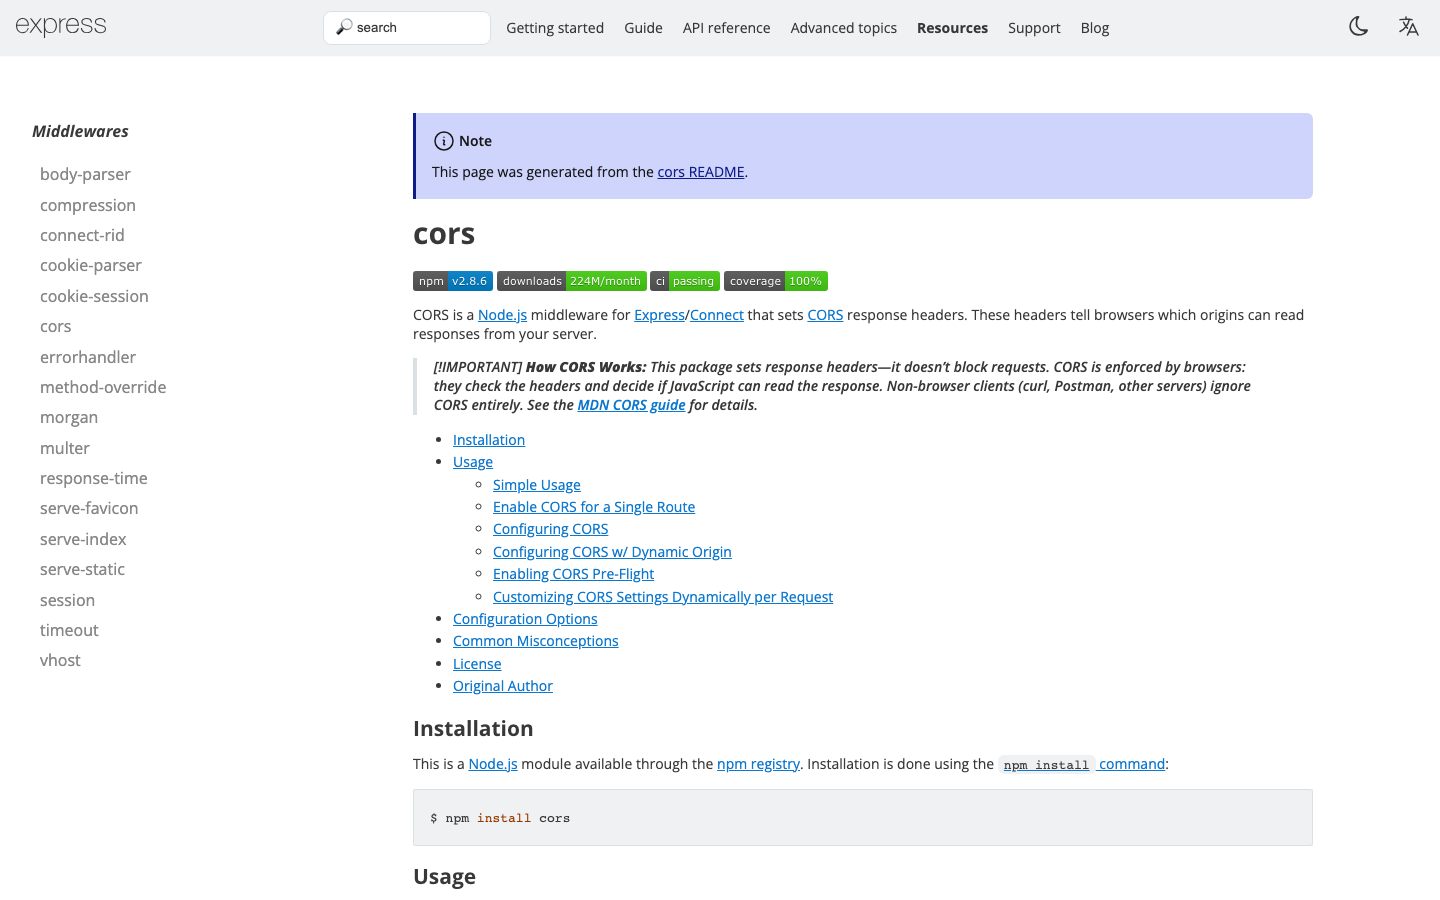Open the CORS link in intro paragraph
The image size is (1440, 900).
(x=825, y=315)
